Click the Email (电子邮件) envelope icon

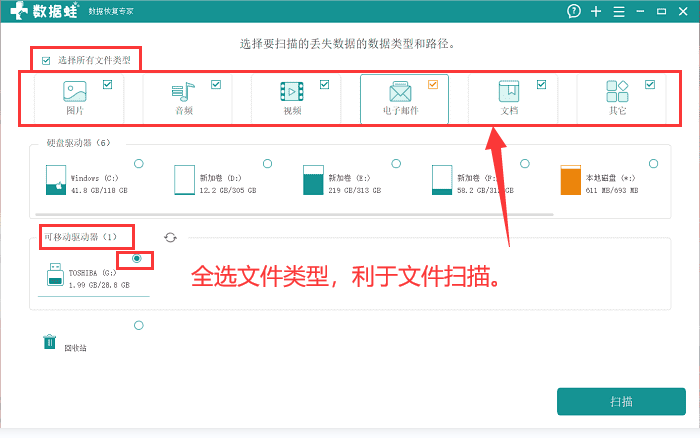coord(401,93)
